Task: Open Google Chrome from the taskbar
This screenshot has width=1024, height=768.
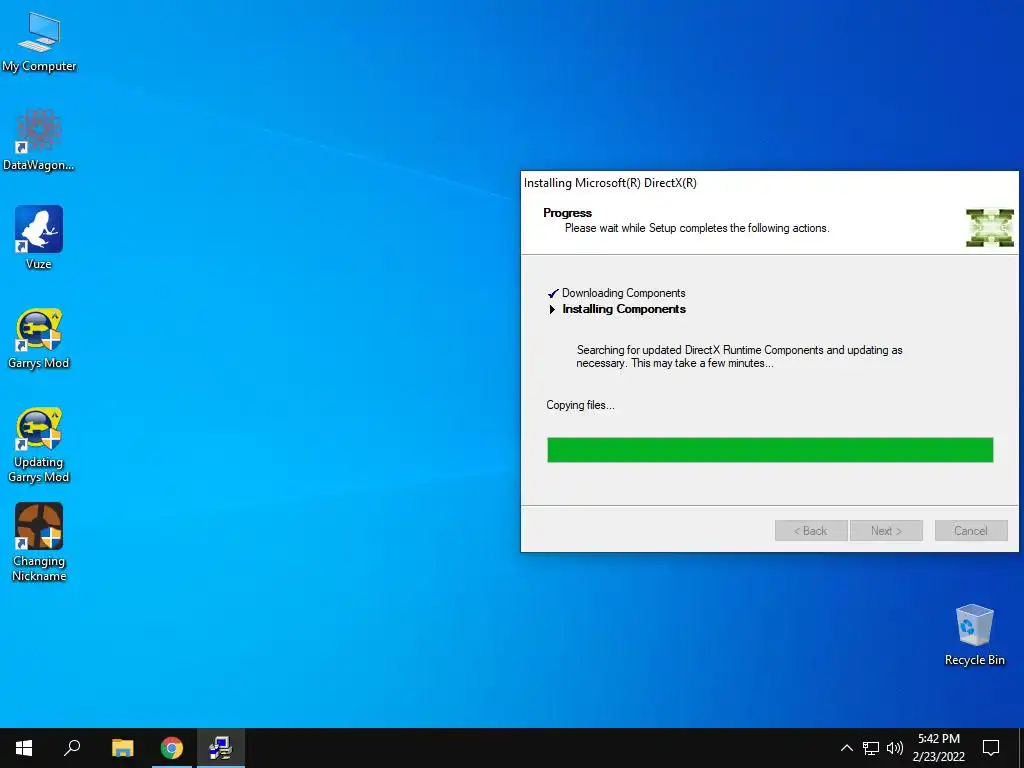Action: [172, 748]
